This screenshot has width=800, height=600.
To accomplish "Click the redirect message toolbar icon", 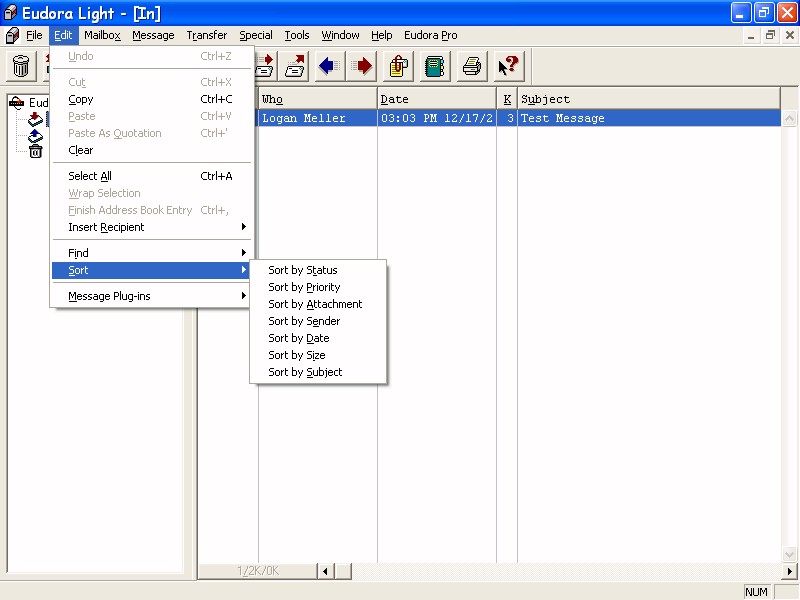I will [295, 66].
